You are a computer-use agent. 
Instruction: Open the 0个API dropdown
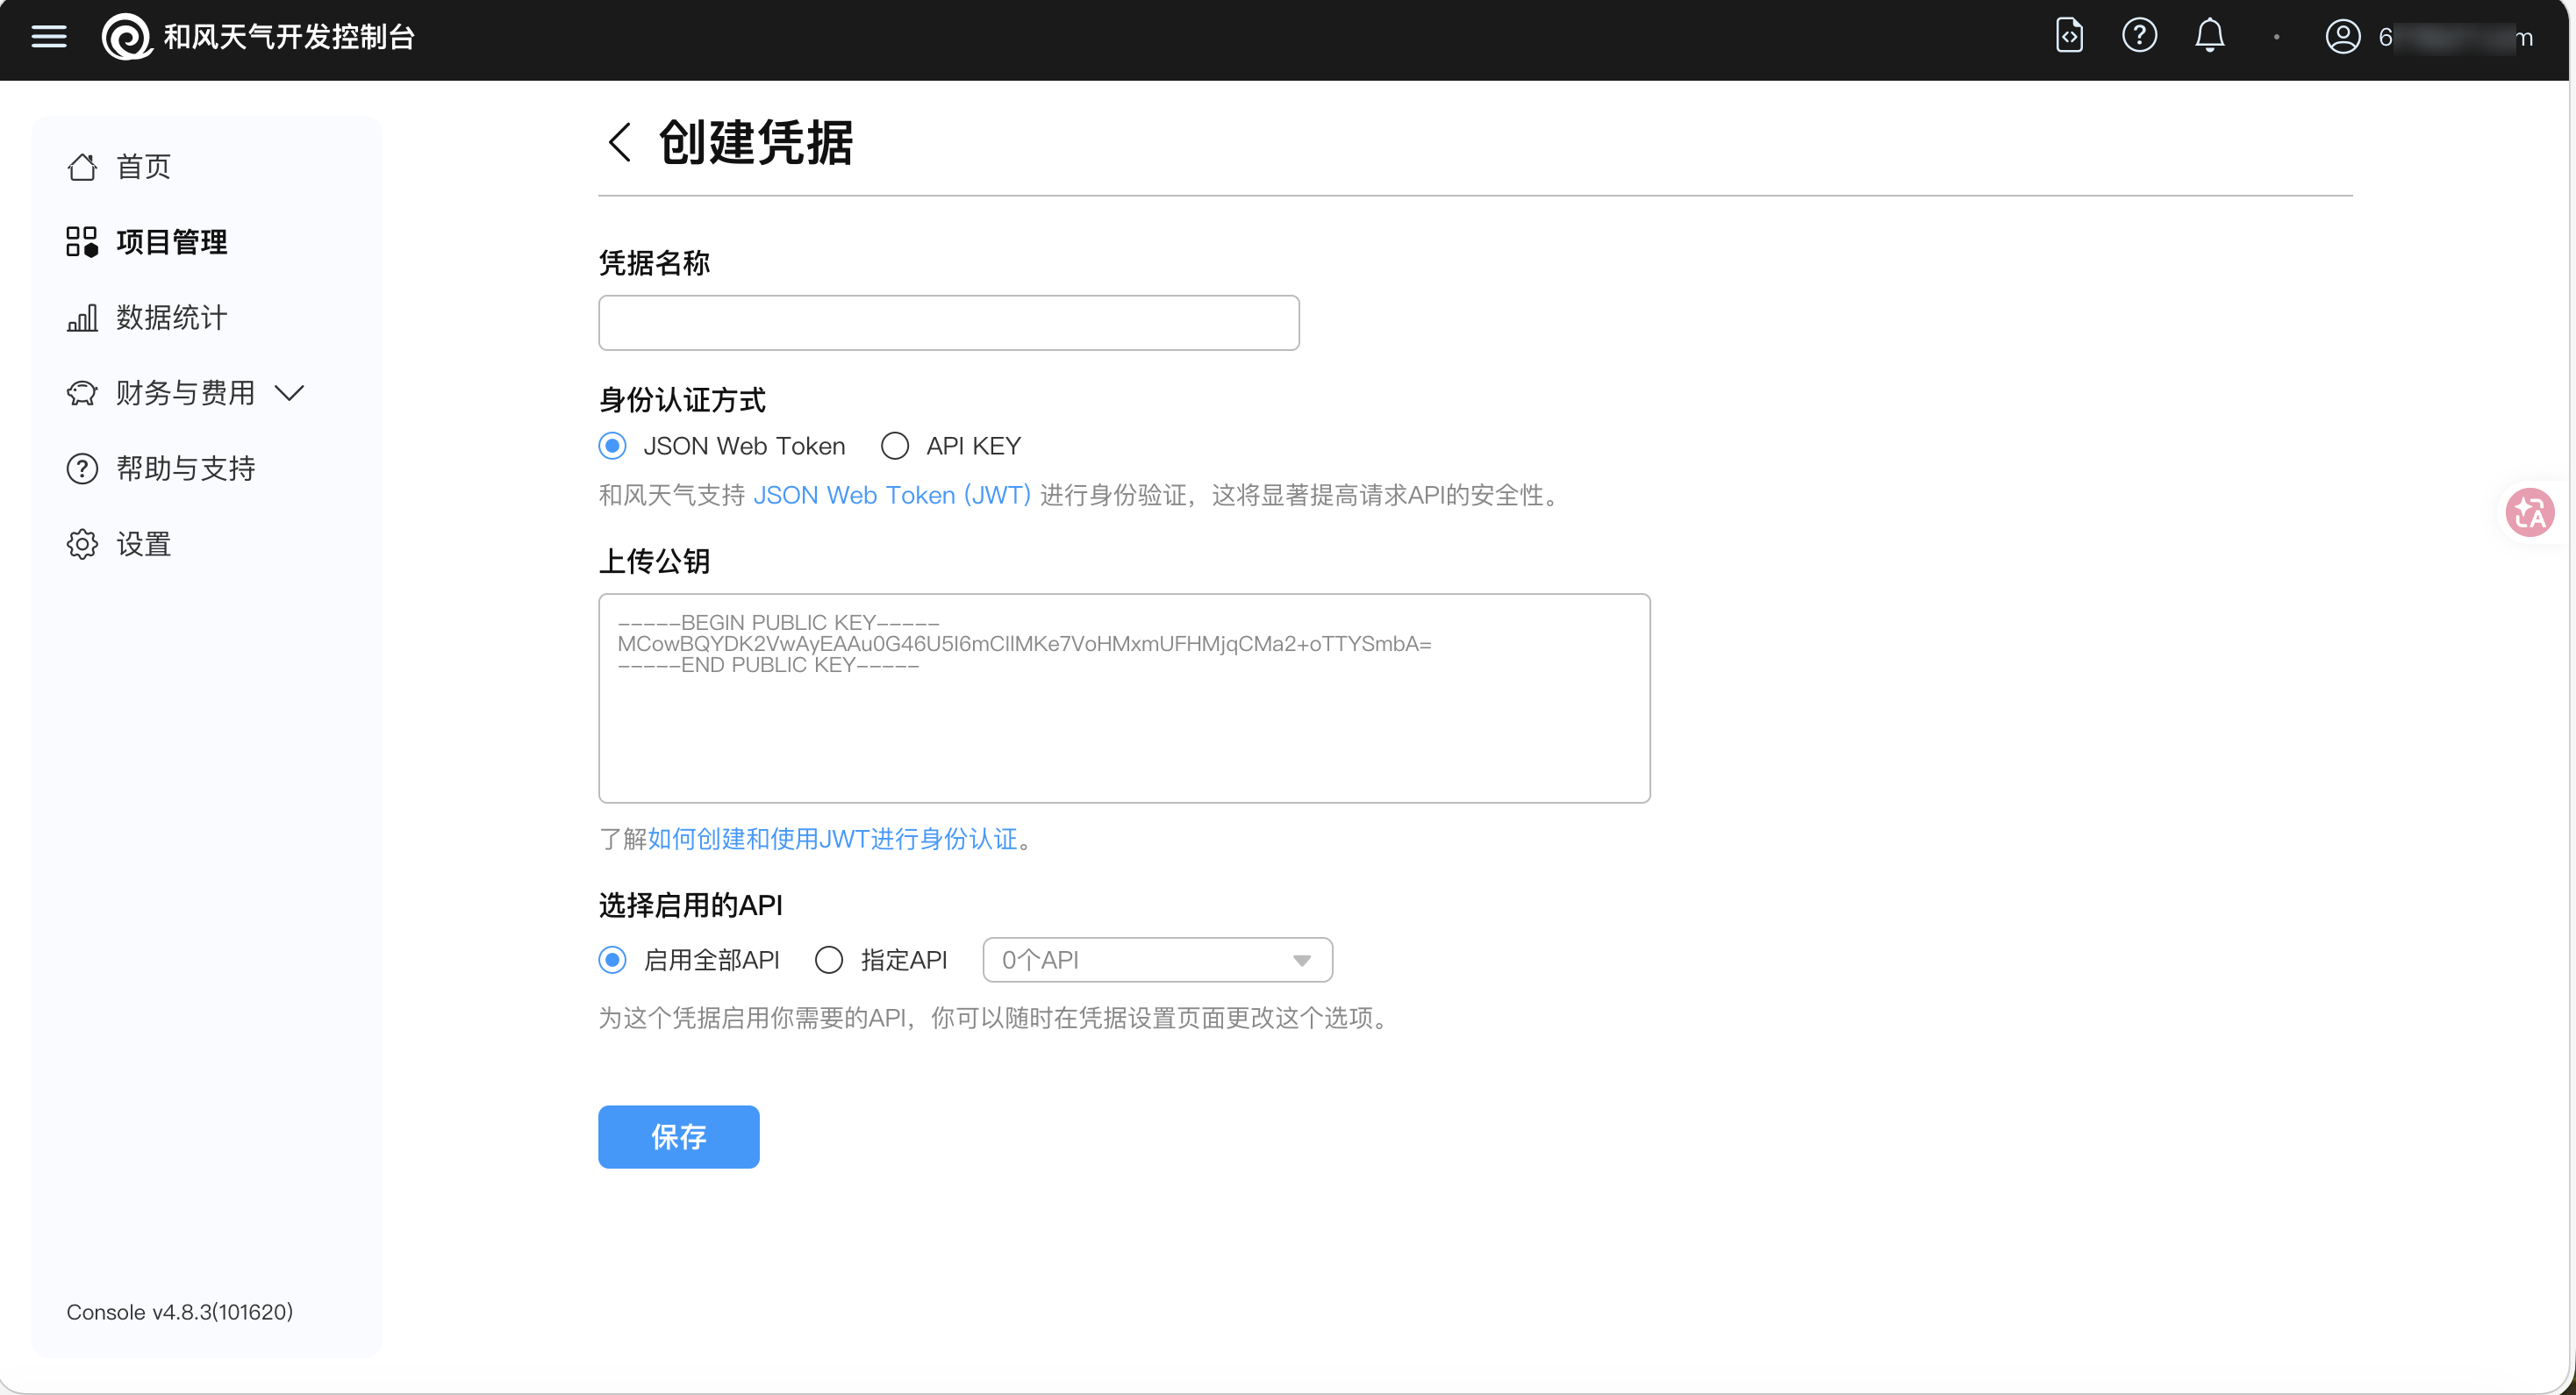click(1157, 960)
